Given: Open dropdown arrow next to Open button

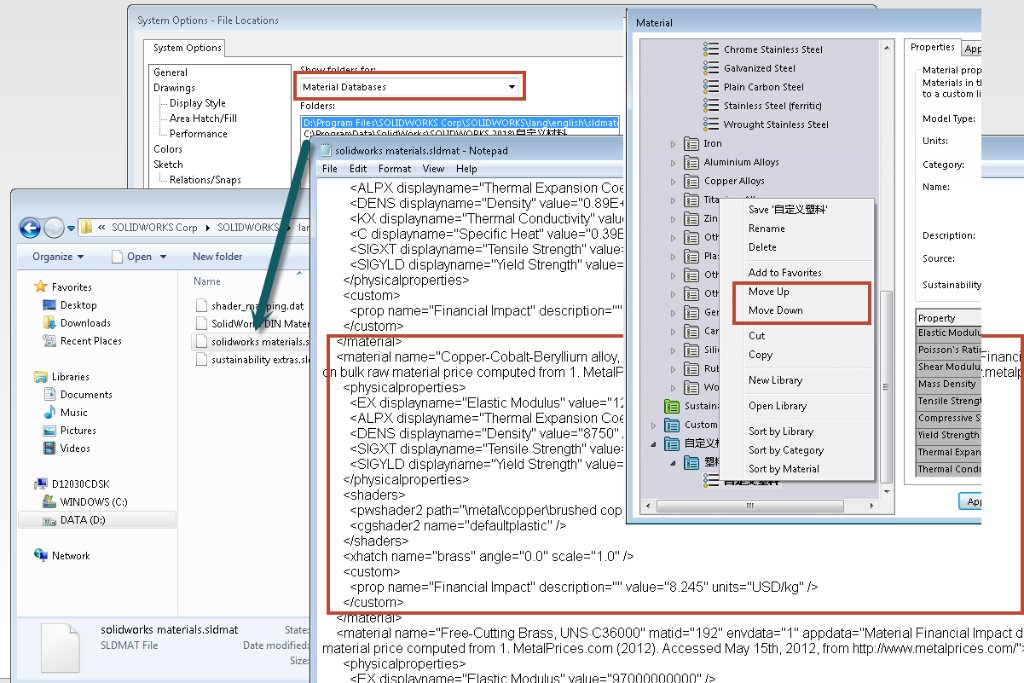Looking at the screenshot, I should click(x=163, y=257).
